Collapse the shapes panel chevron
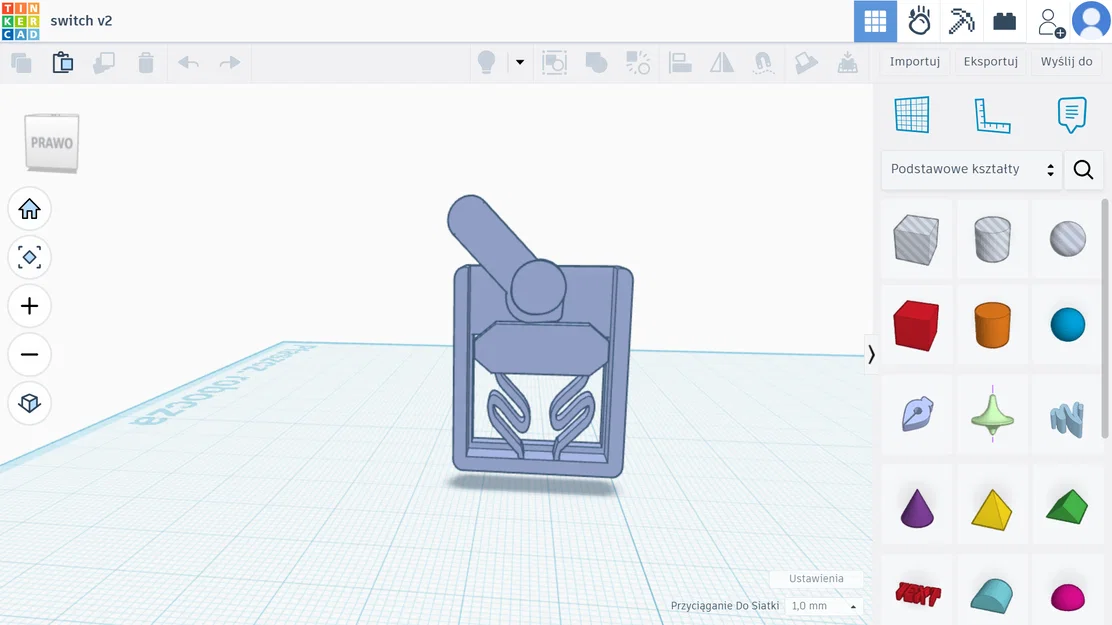This screenshot has height=625, width=1112. [871, 354]
